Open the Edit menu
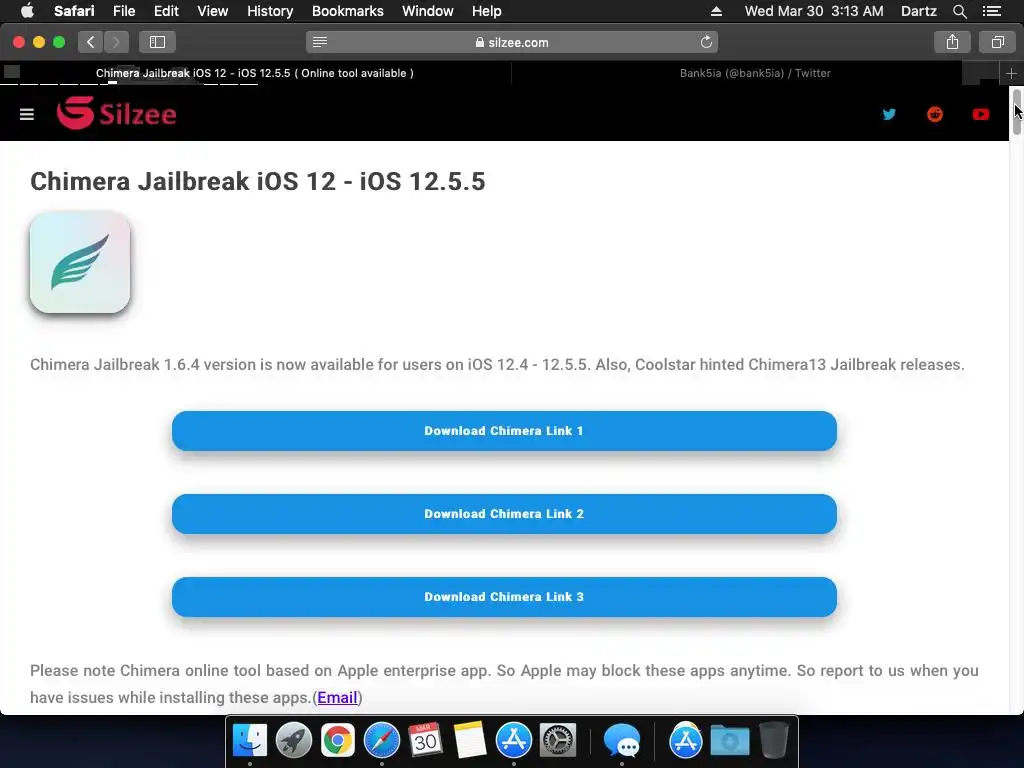The image size is (1024, 768). [166, 11]
